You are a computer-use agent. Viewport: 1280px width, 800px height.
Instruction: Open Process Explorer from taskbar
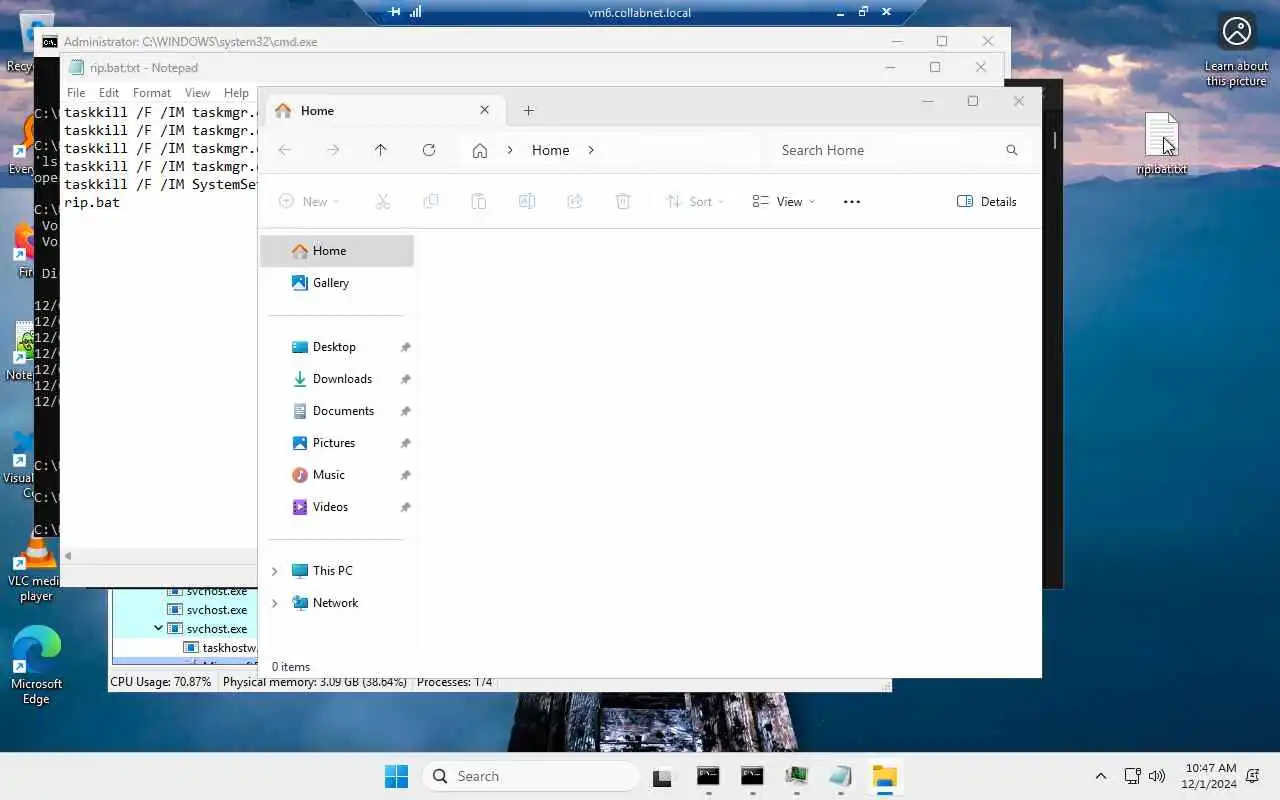coord(797,776)
